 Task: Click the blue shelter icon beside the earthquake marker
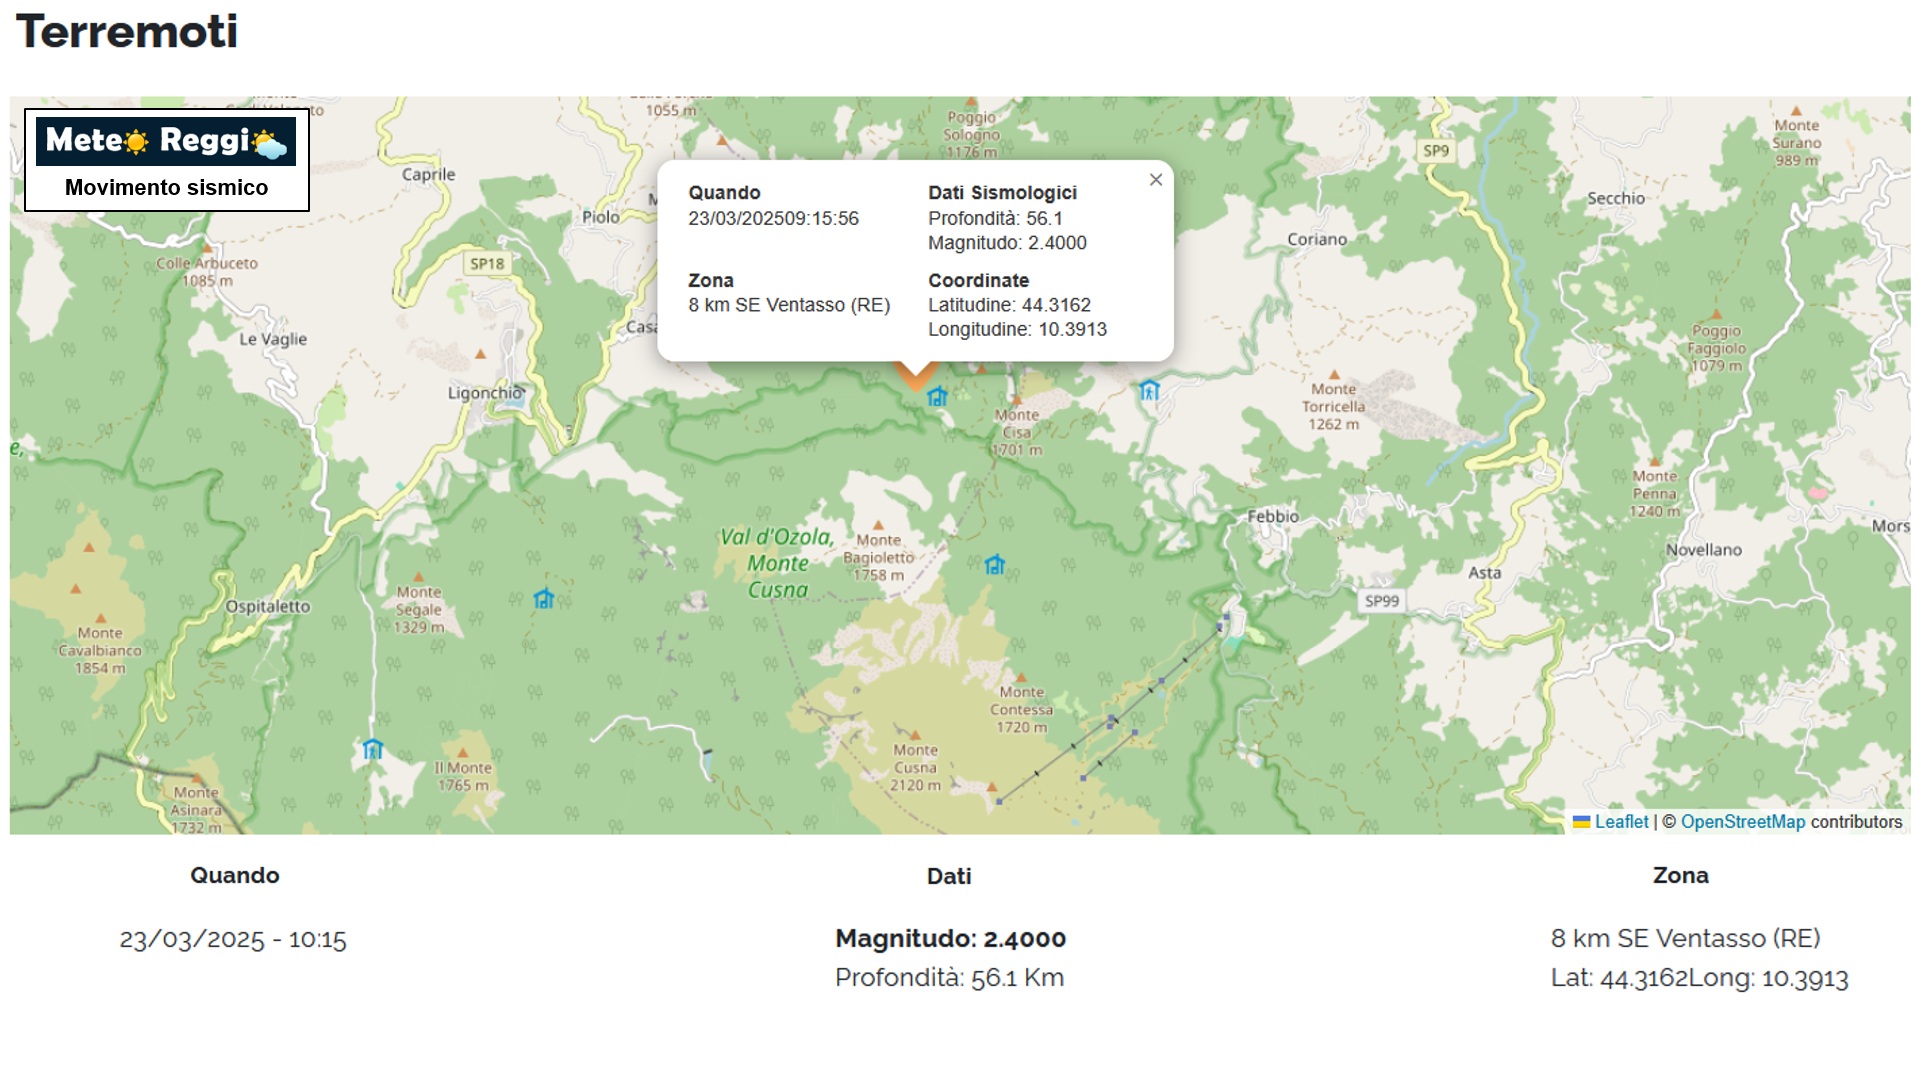[x=937, y=397]
